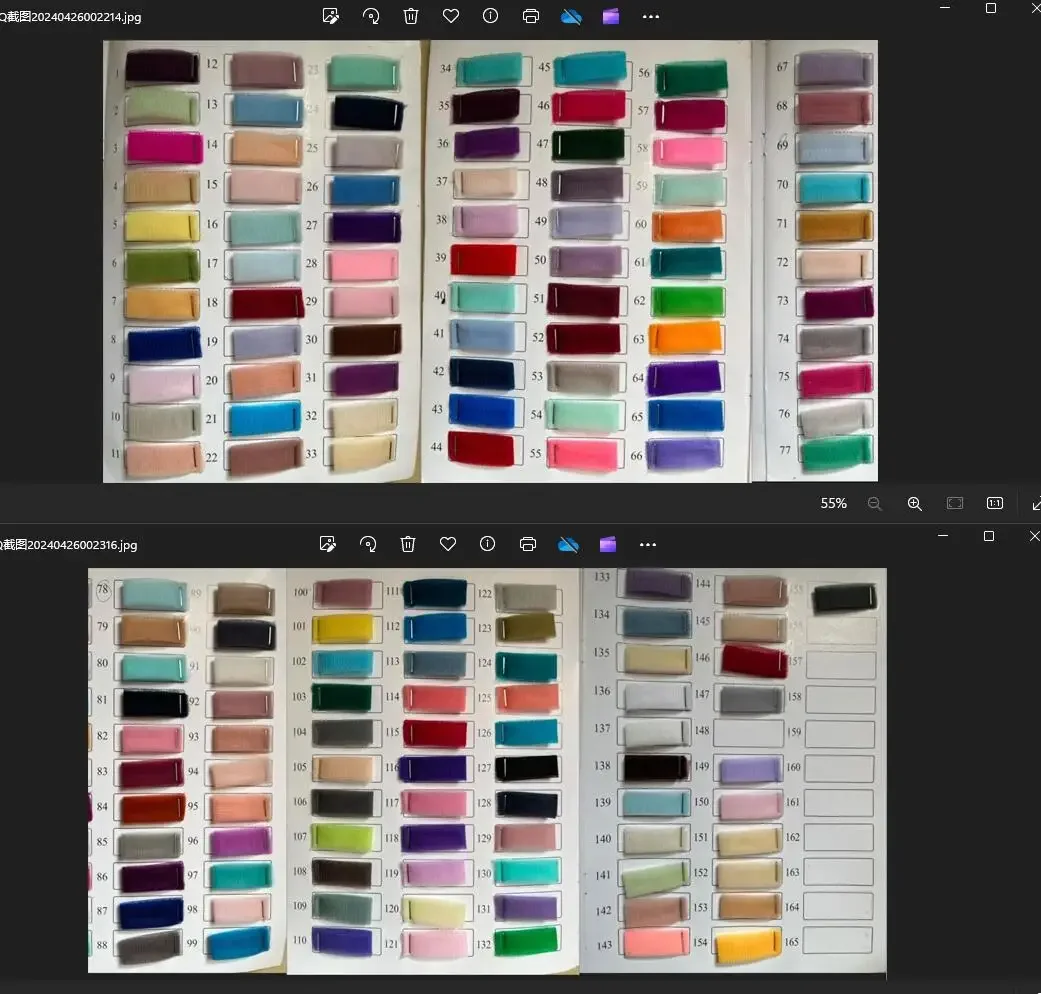The width and height of the screenshot is (1041, 994).
Task: Minimize the top Photos window
Action: coord(945,8)
